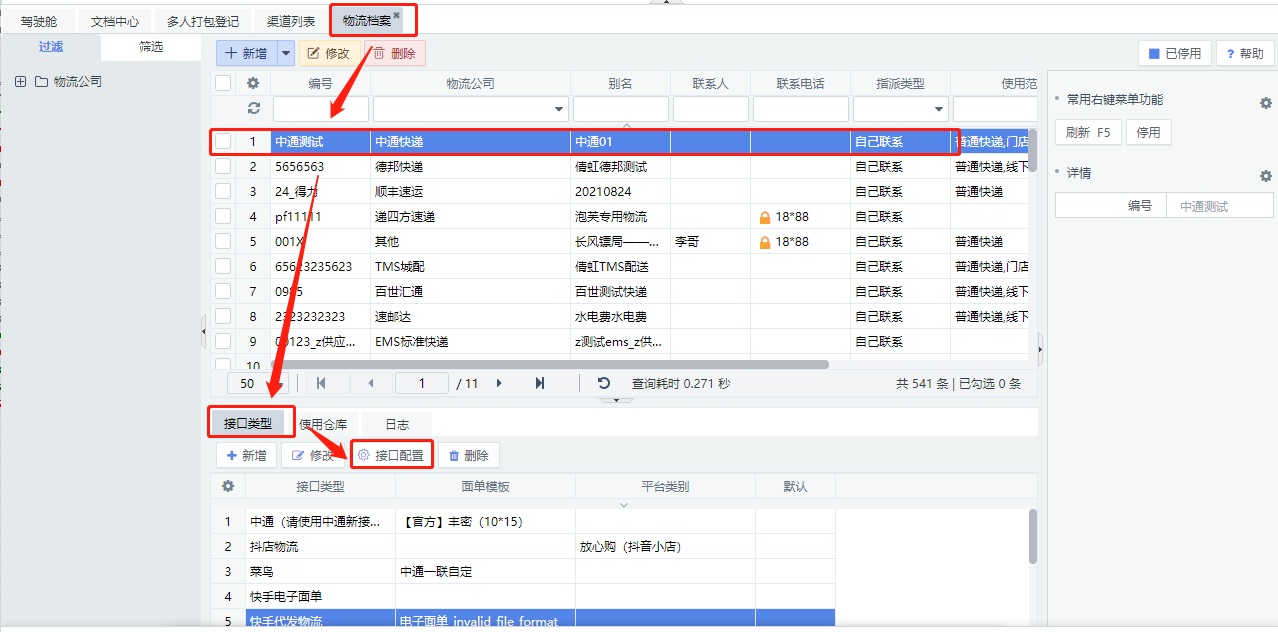Click the lower panel 删除 button
Viewport: 1278px width, 632px height.
469,455
